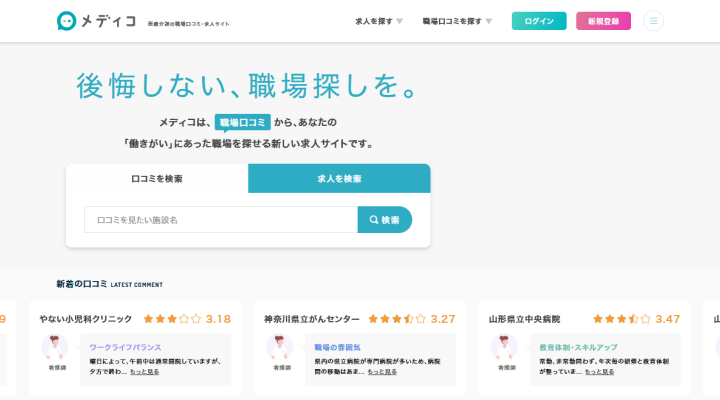Click the ログイン button

[x=539, y=21]
